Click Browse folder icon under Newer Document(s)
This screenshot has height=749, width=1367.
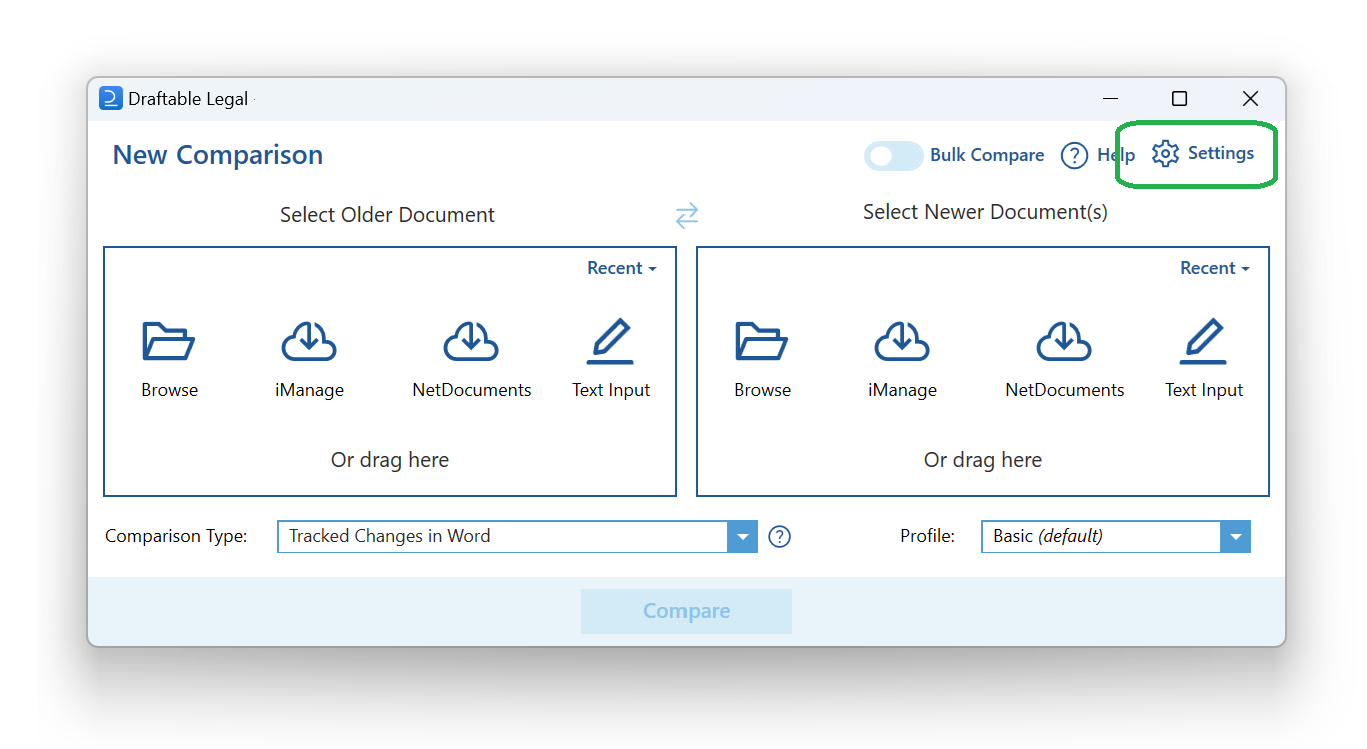pos(761,341)
